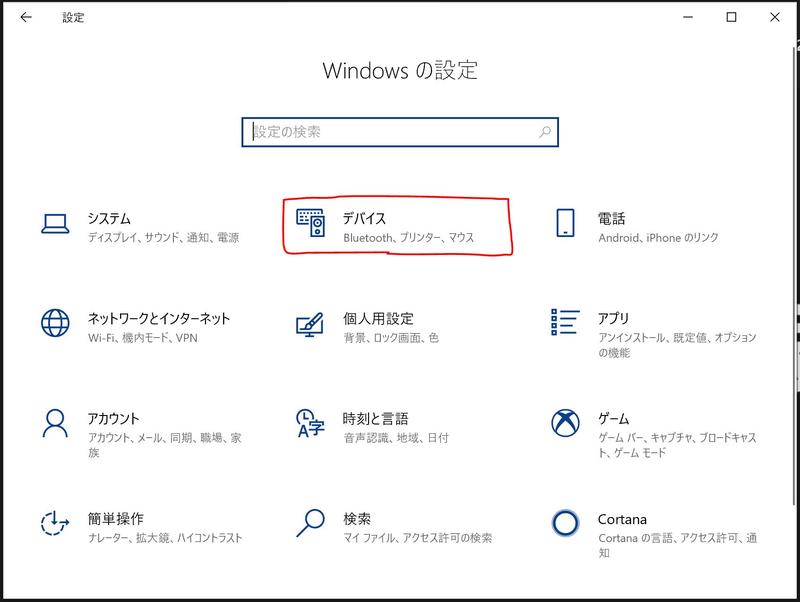The width and height of the screenshot is (800, 602).
Task: Click the '音声認識、地域、日付' description
Action: [396, 438]
